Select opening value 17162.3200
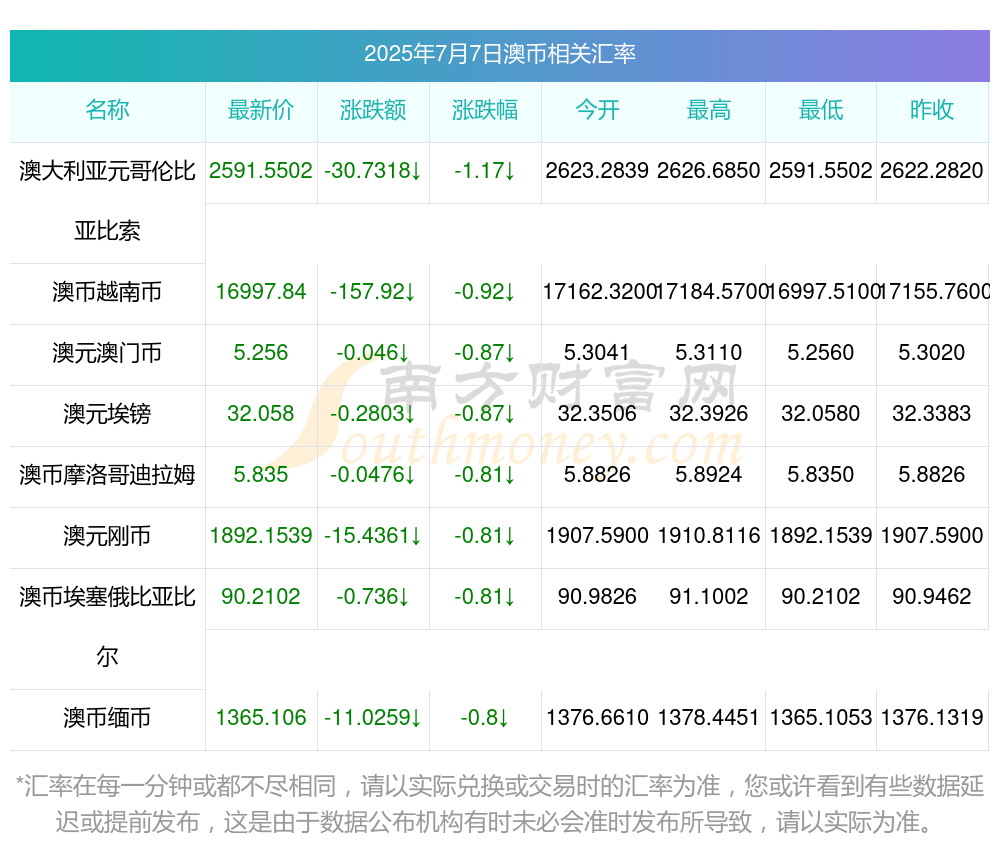 coord(599,291)
